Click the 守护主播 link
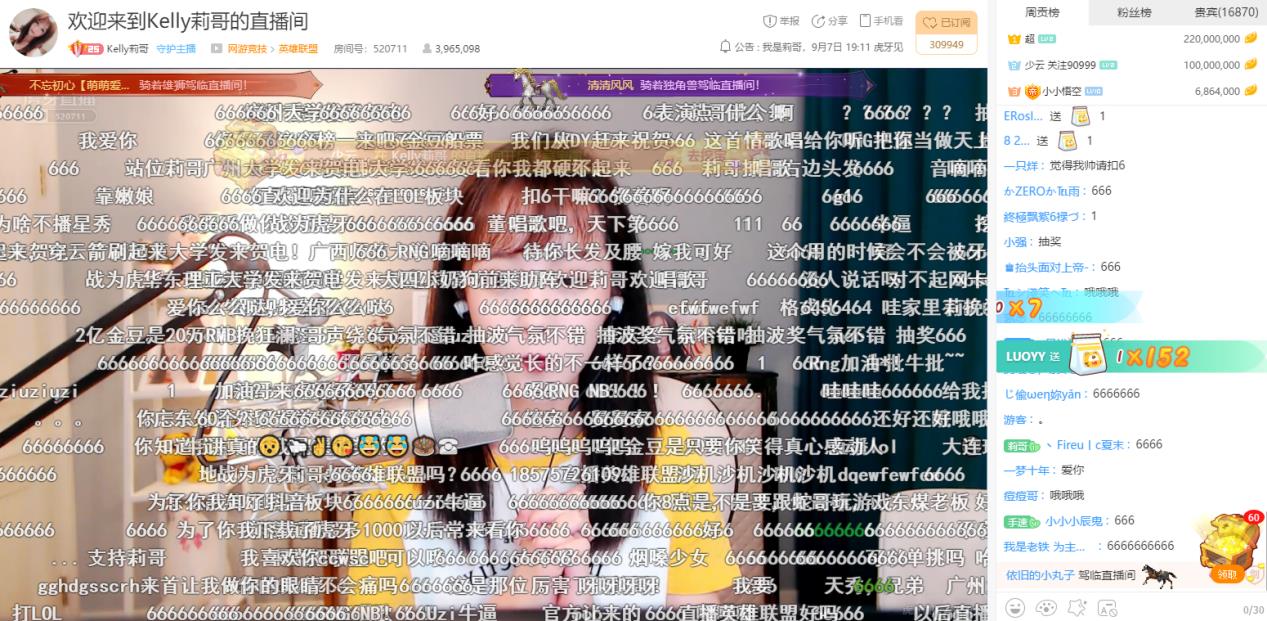This screenshot has width=1267, height=621. point(176,48)
